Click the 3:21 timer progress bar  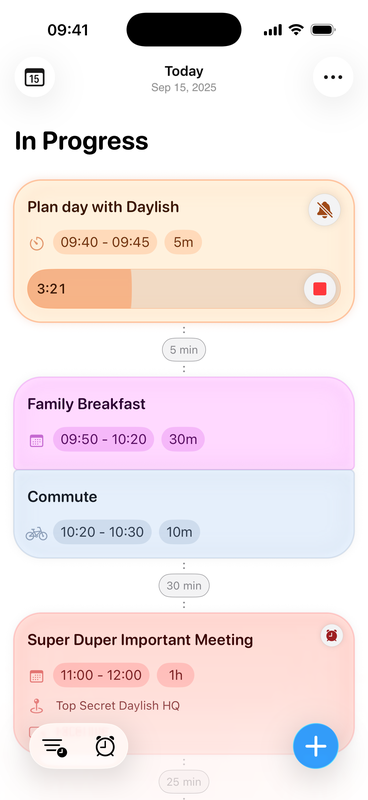point(184,289)
